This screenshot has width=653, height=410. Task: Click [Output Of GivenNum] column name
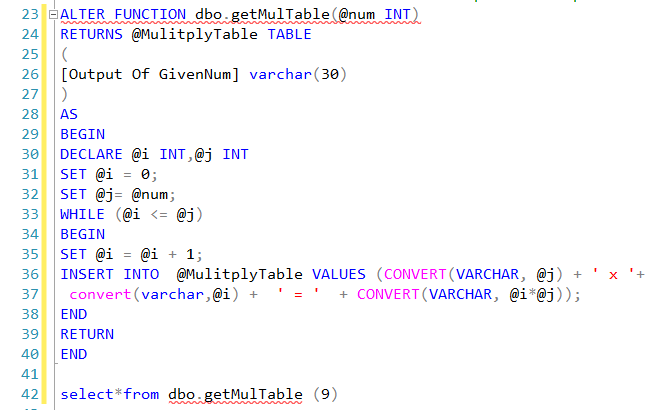150,75
